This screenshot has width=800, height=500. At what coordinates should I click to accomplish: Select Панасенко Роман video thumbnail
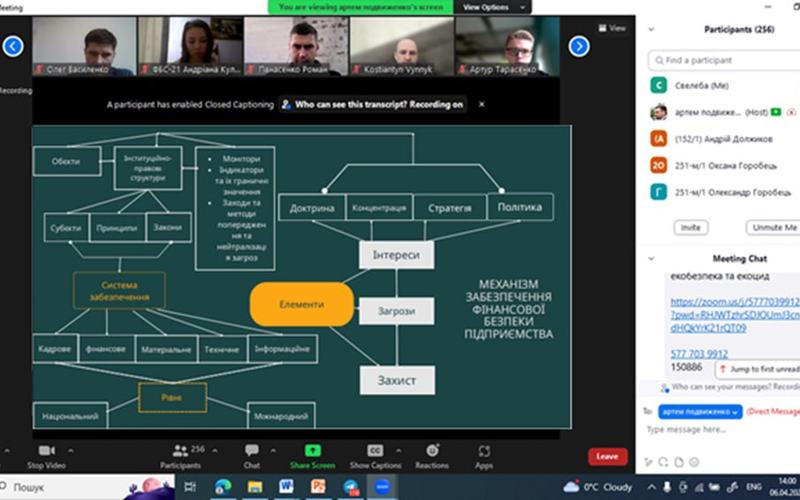[x=296, y=46]
